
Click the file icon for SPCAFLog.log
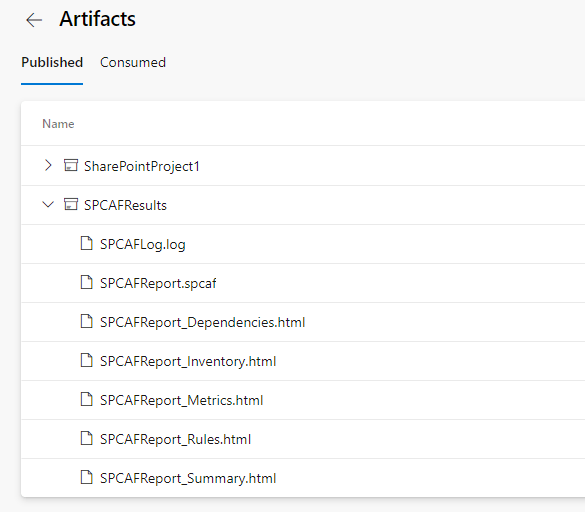87,243
